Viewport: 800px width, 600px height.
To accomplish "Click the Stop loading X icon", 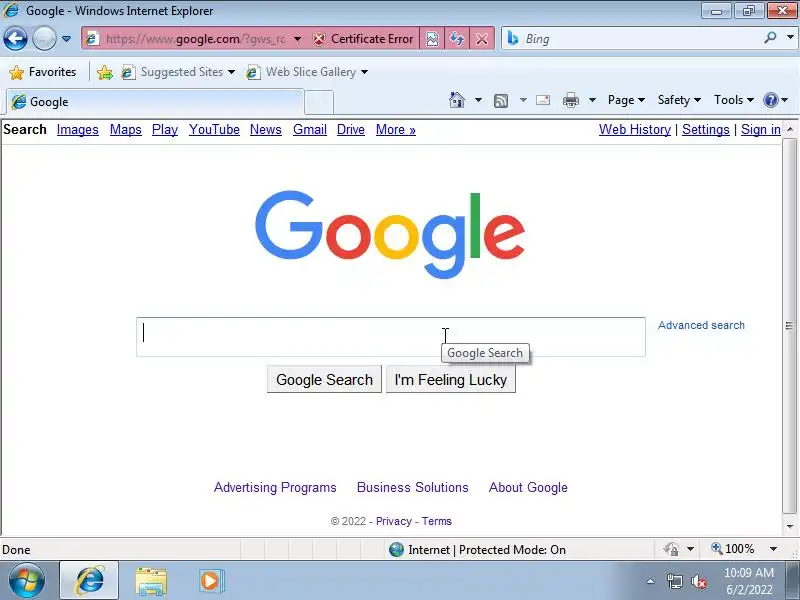I will pos(482,39).
